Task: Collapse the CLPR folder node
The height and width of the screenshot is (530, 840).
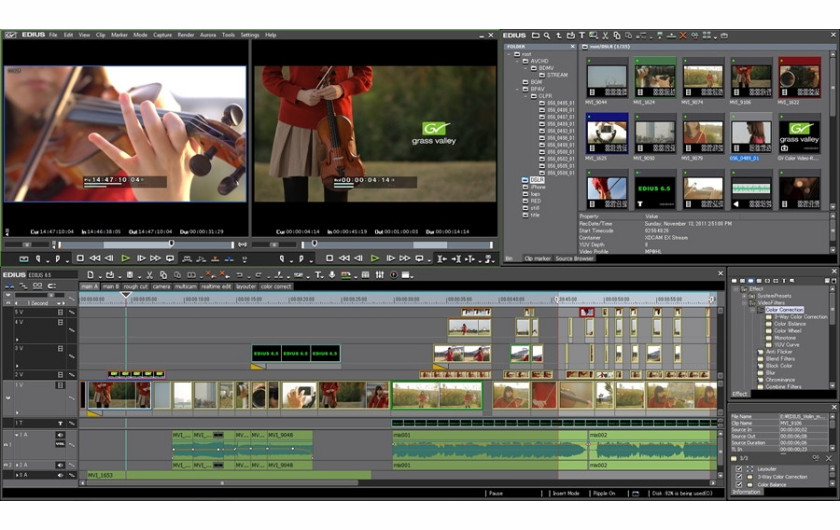Action: click(x=526, y=96)
